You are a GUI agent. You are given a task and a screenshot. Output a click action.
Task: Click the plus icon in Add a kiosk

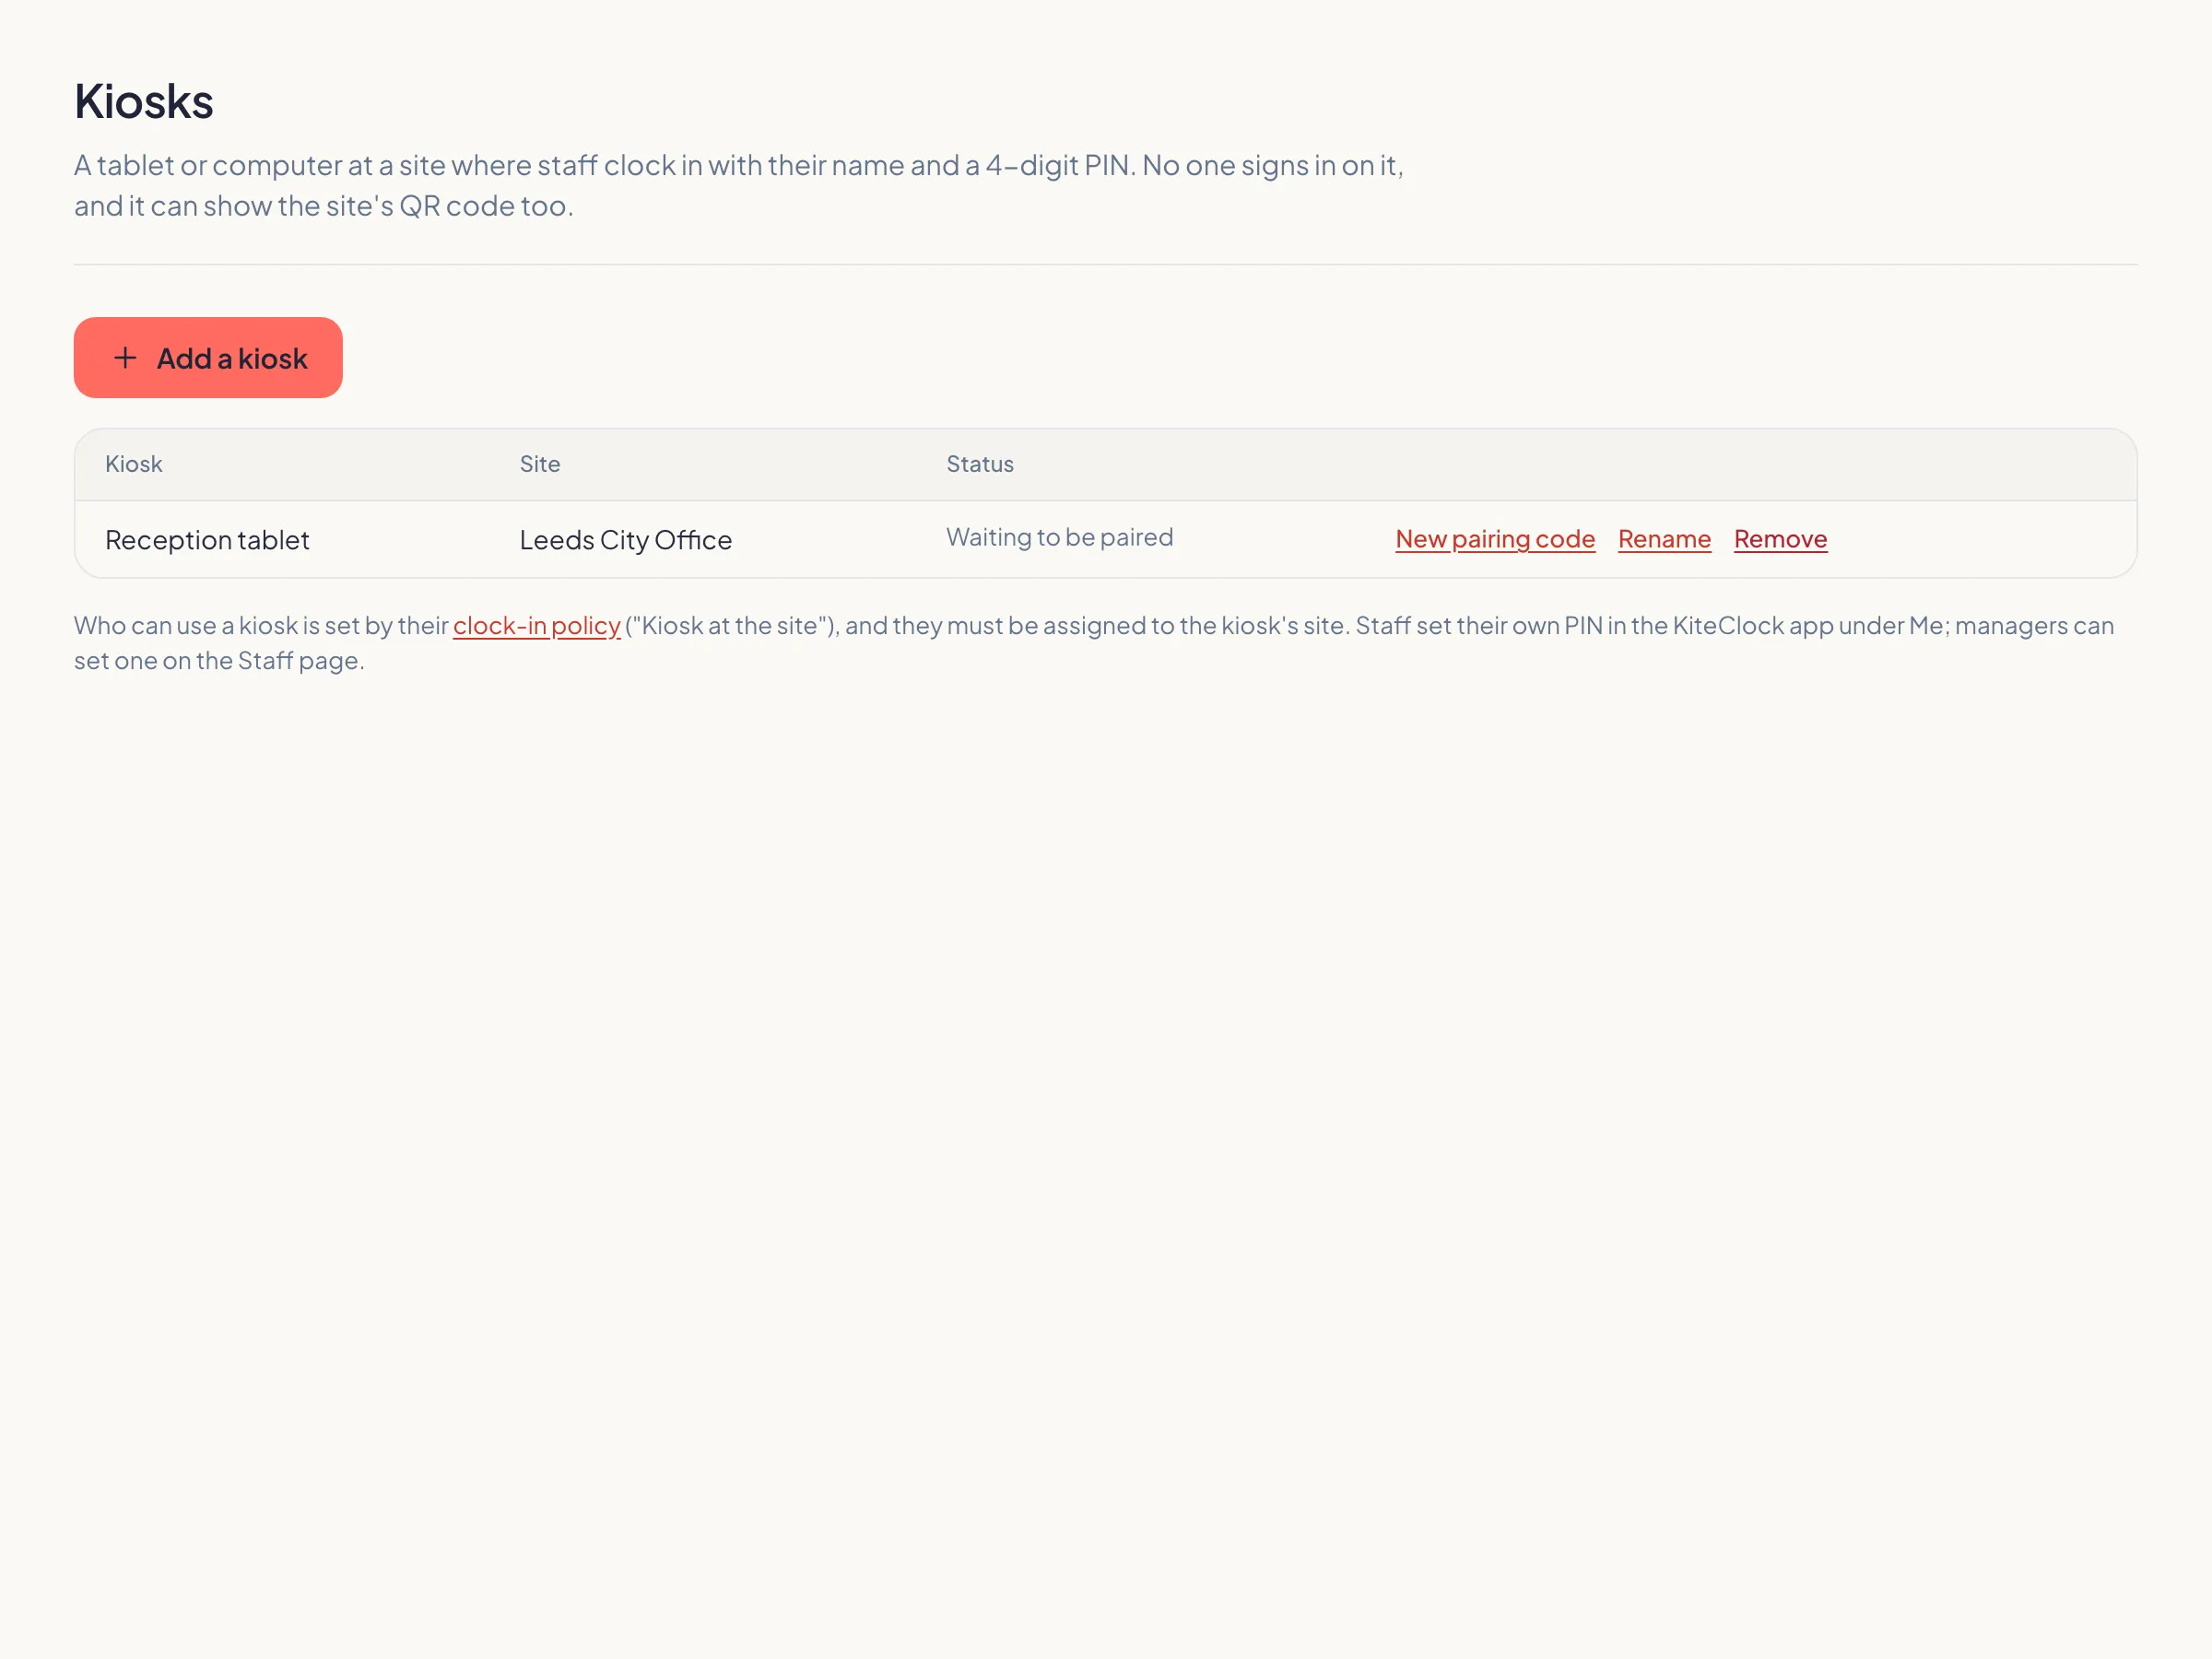(125, 358)
